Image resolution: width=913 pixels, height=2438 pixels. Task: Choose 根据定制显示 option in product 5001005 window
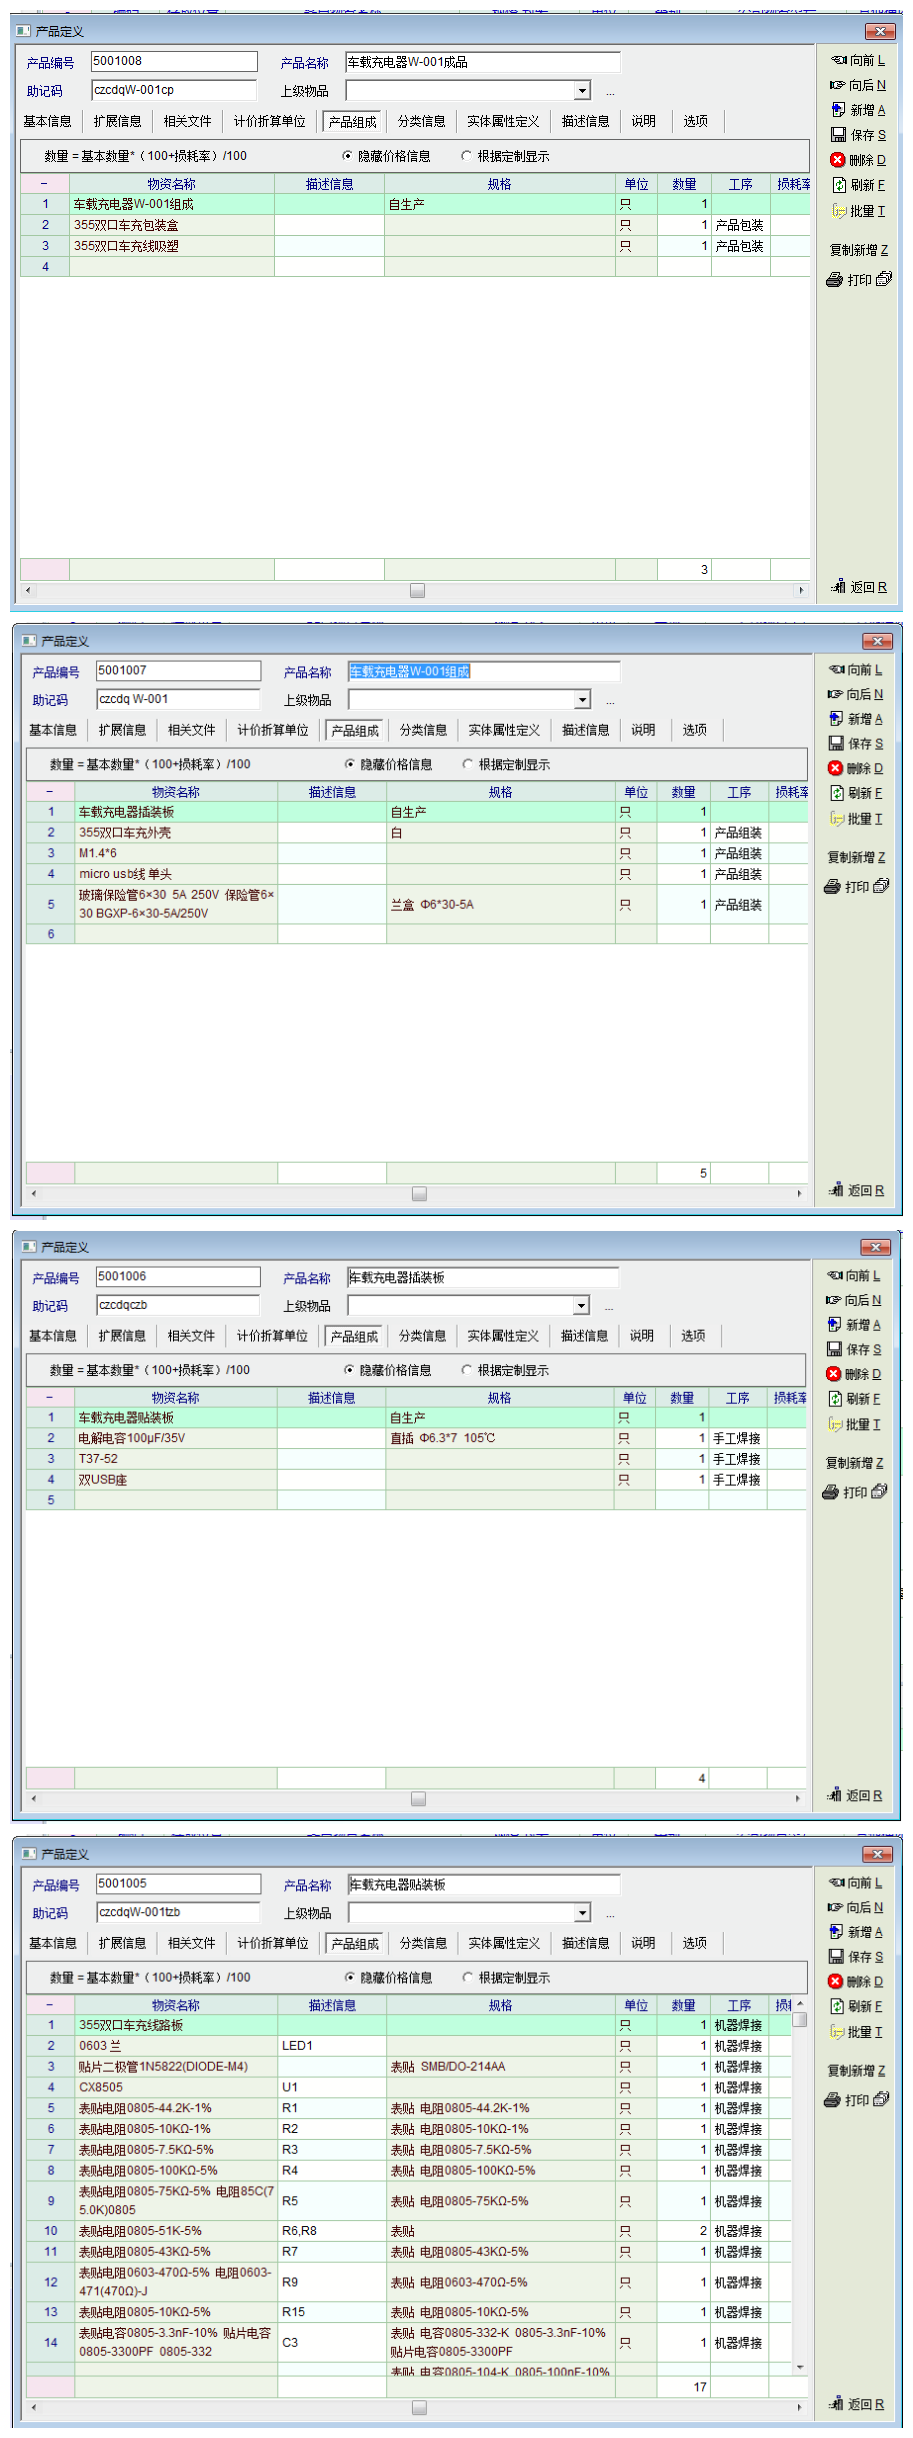pyautogui.click(x=468, y=1977)
